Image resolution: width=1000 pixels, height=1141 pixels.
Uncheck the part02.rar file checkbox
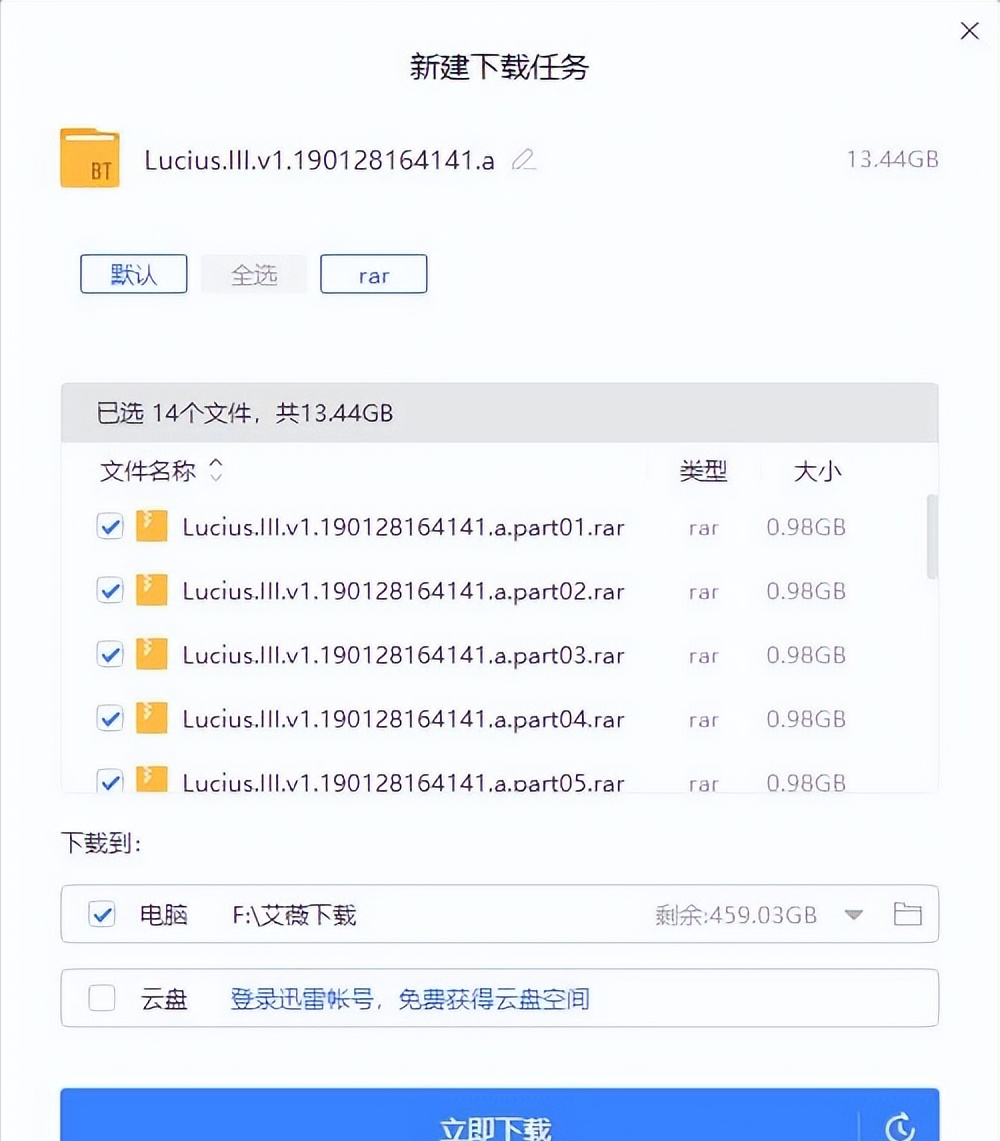tap(110, 590)
